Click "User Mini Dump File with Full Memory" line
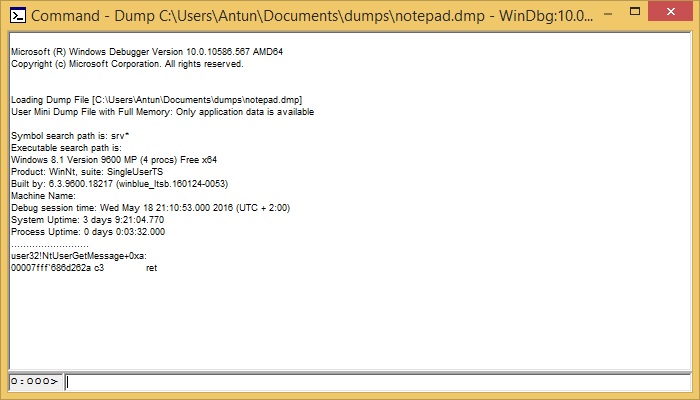 [x=162, y=112]
